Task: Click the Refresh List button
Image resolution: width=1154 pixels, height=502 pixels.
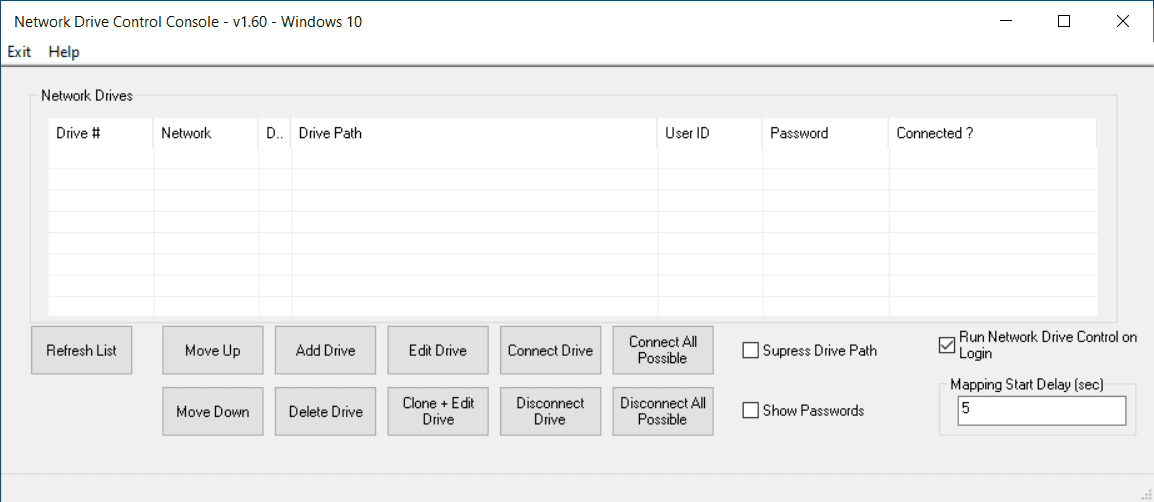Action: point(81,350)
